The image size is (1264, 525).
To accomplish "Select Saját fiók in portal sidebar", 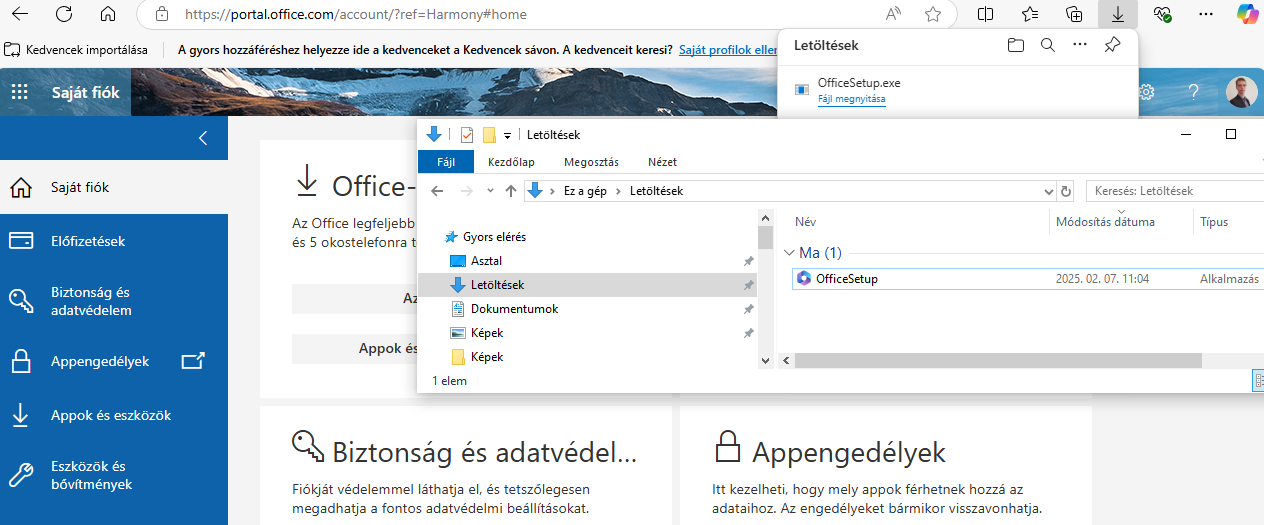I will coord(114,187).
